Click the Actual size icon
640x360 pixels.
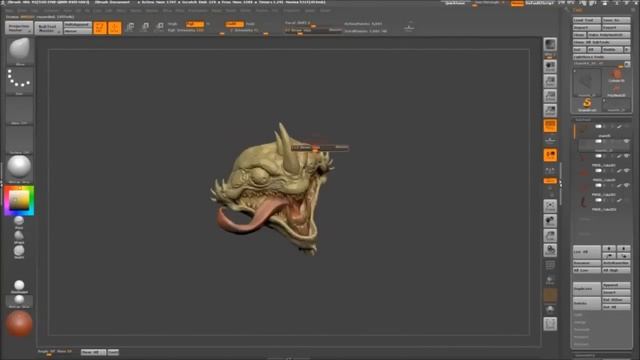tap(550, 96)
